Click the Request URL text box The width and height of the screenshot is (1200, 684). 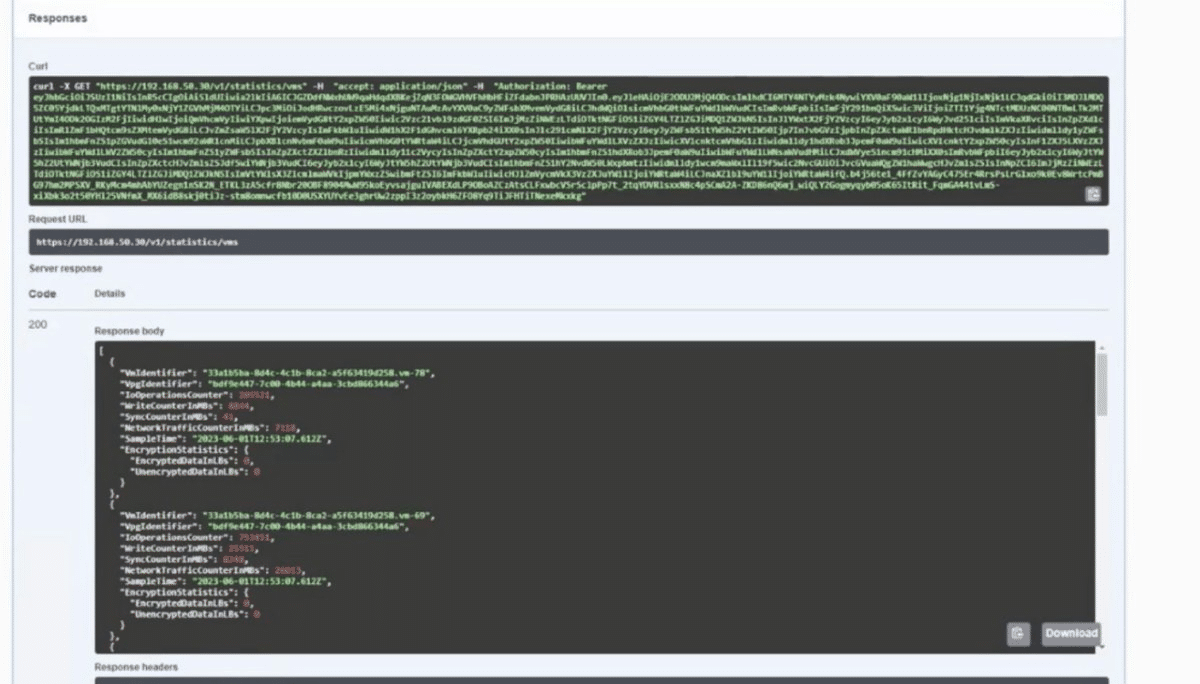568,242
